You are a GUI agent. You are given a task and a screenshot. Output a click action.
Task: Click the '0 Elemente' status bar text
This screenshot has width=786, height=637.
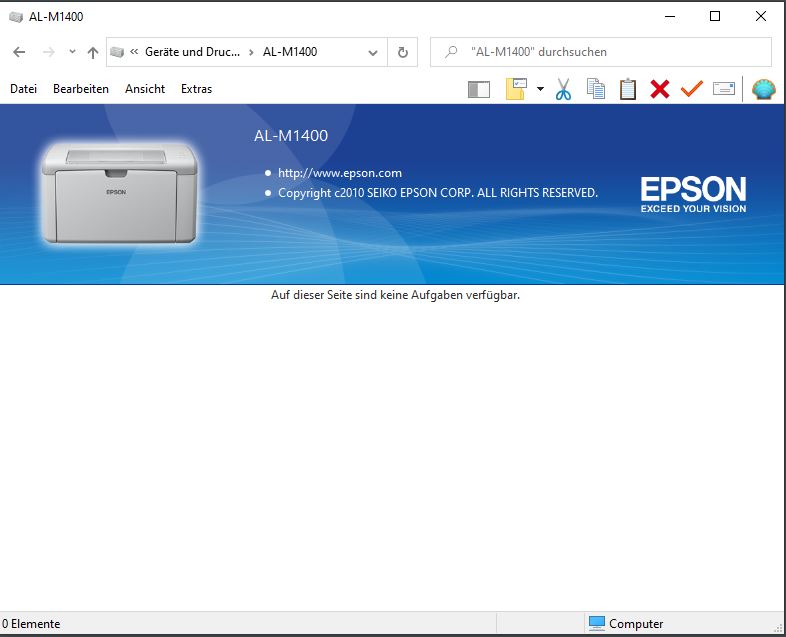pos(31,624)
